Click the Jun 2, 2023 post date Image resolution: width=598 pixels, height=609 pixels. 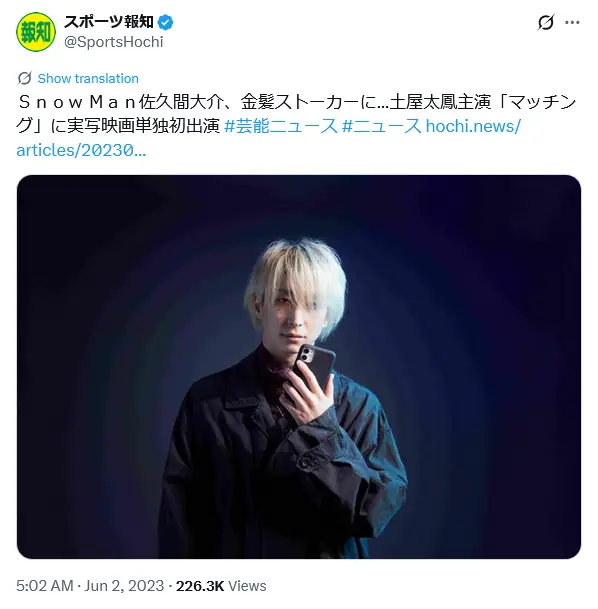pyautogui.click(x=124, y=586)
